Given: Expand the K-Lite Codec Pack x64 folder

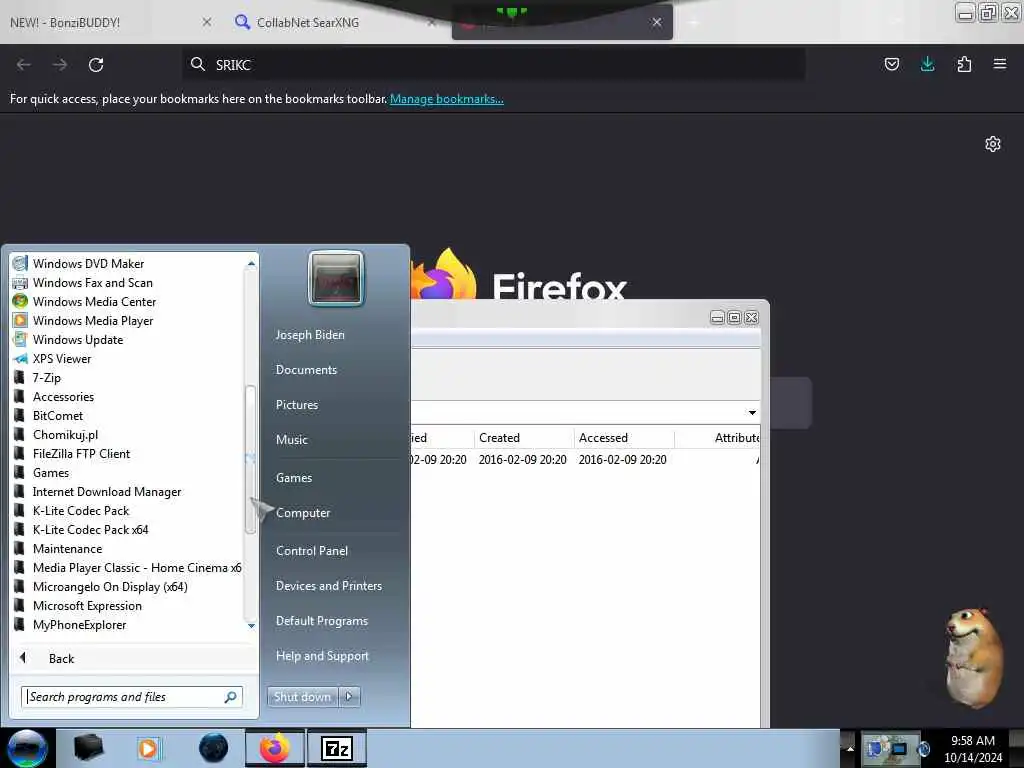Looking at the screenshot, I should (x=90, y=530).
